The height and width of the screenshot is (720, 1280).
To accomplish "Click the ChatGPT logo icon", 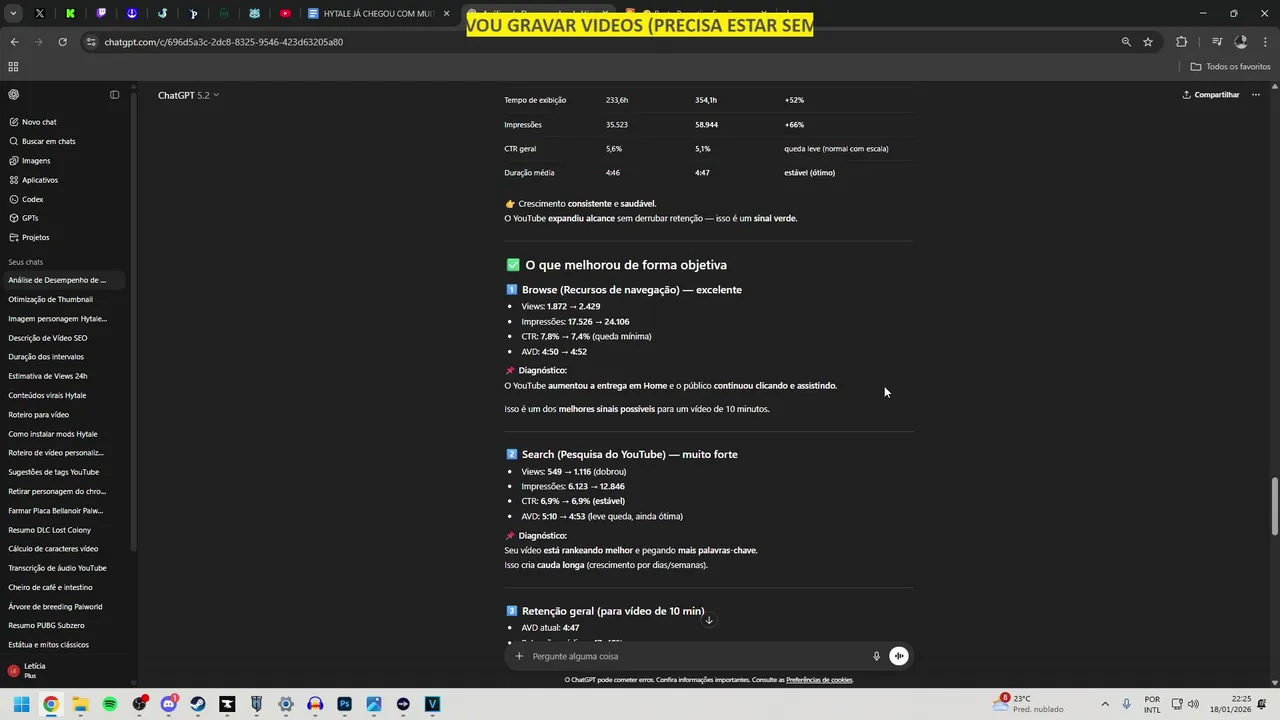I will pyautogui.click(x=14, y=95).
